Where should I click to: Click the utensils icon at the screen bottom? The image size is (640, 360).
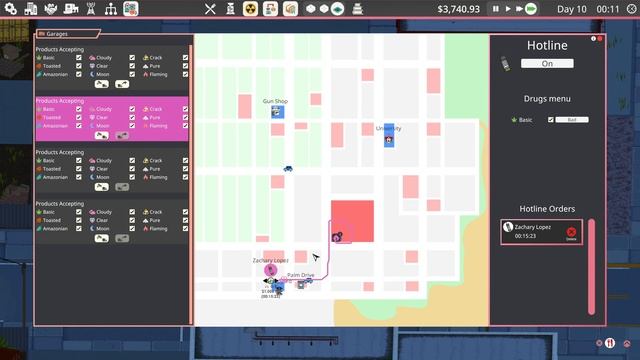tap(610, 343)
